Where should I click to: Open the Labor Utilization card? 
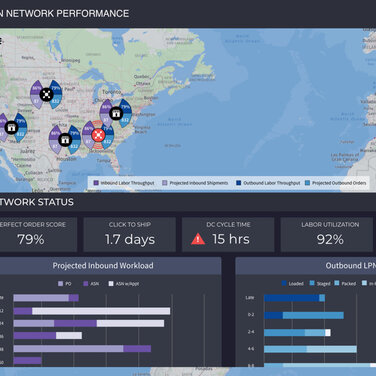click(327, 234)
